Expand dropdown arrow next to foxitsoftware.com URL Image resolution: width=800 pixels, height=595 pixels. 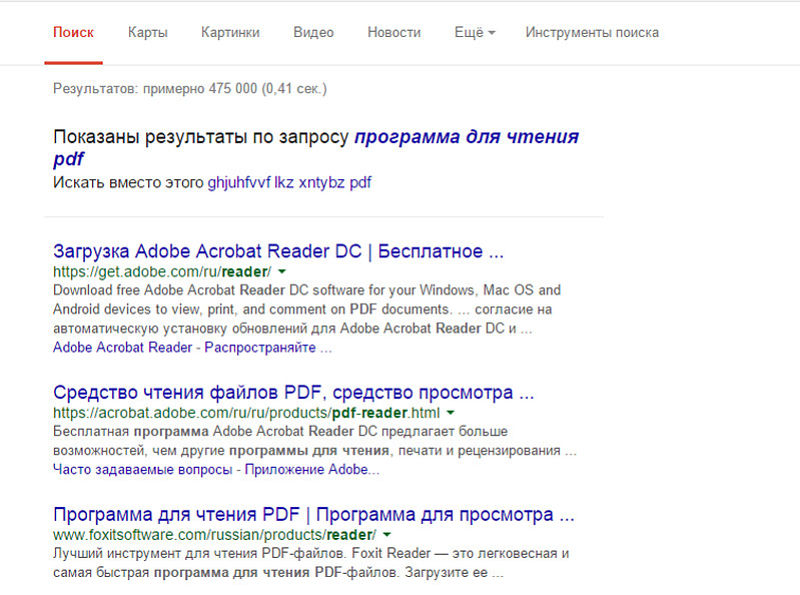[x=387, y=535]
